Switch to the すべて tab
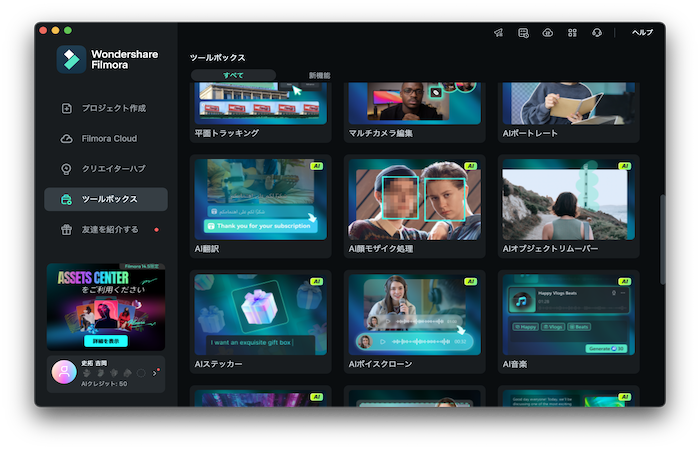 coord(233,75)
